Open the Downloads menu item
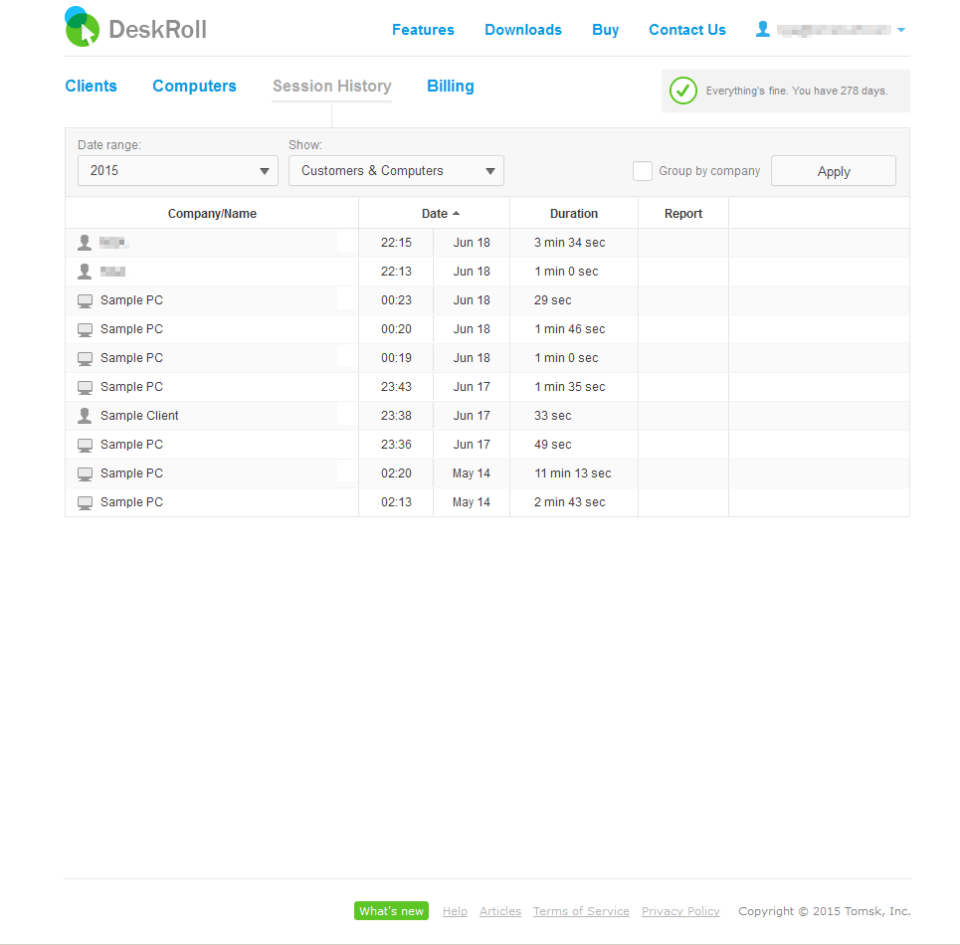Screen dimensions: 960x945 point(523,29)
